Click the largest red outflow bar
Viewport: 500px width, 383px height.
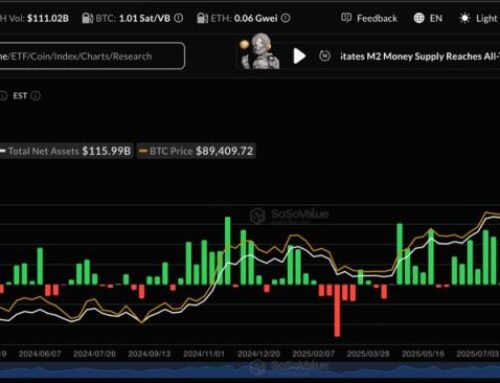pos(337,310)
